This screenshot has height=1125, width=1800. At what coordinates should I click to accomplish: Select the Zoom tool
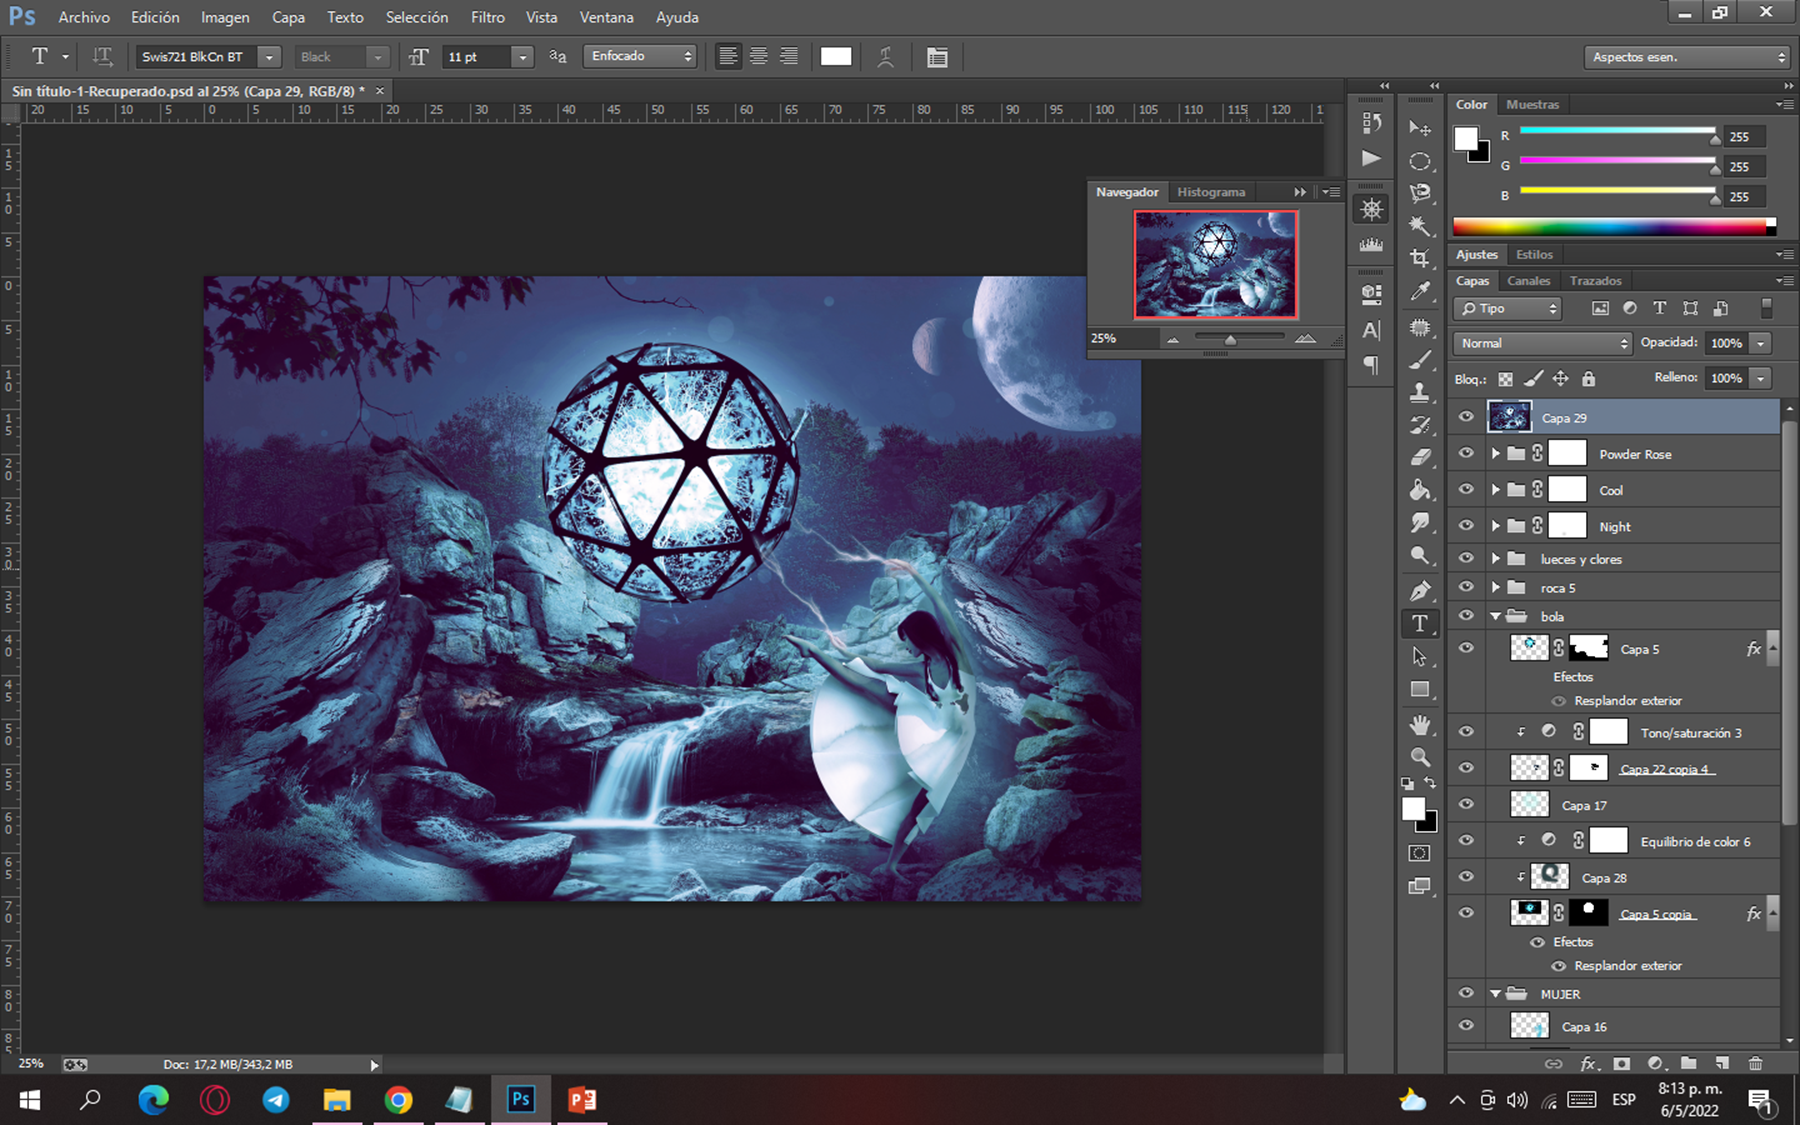pyautogui.click(x=1420, y=757)
